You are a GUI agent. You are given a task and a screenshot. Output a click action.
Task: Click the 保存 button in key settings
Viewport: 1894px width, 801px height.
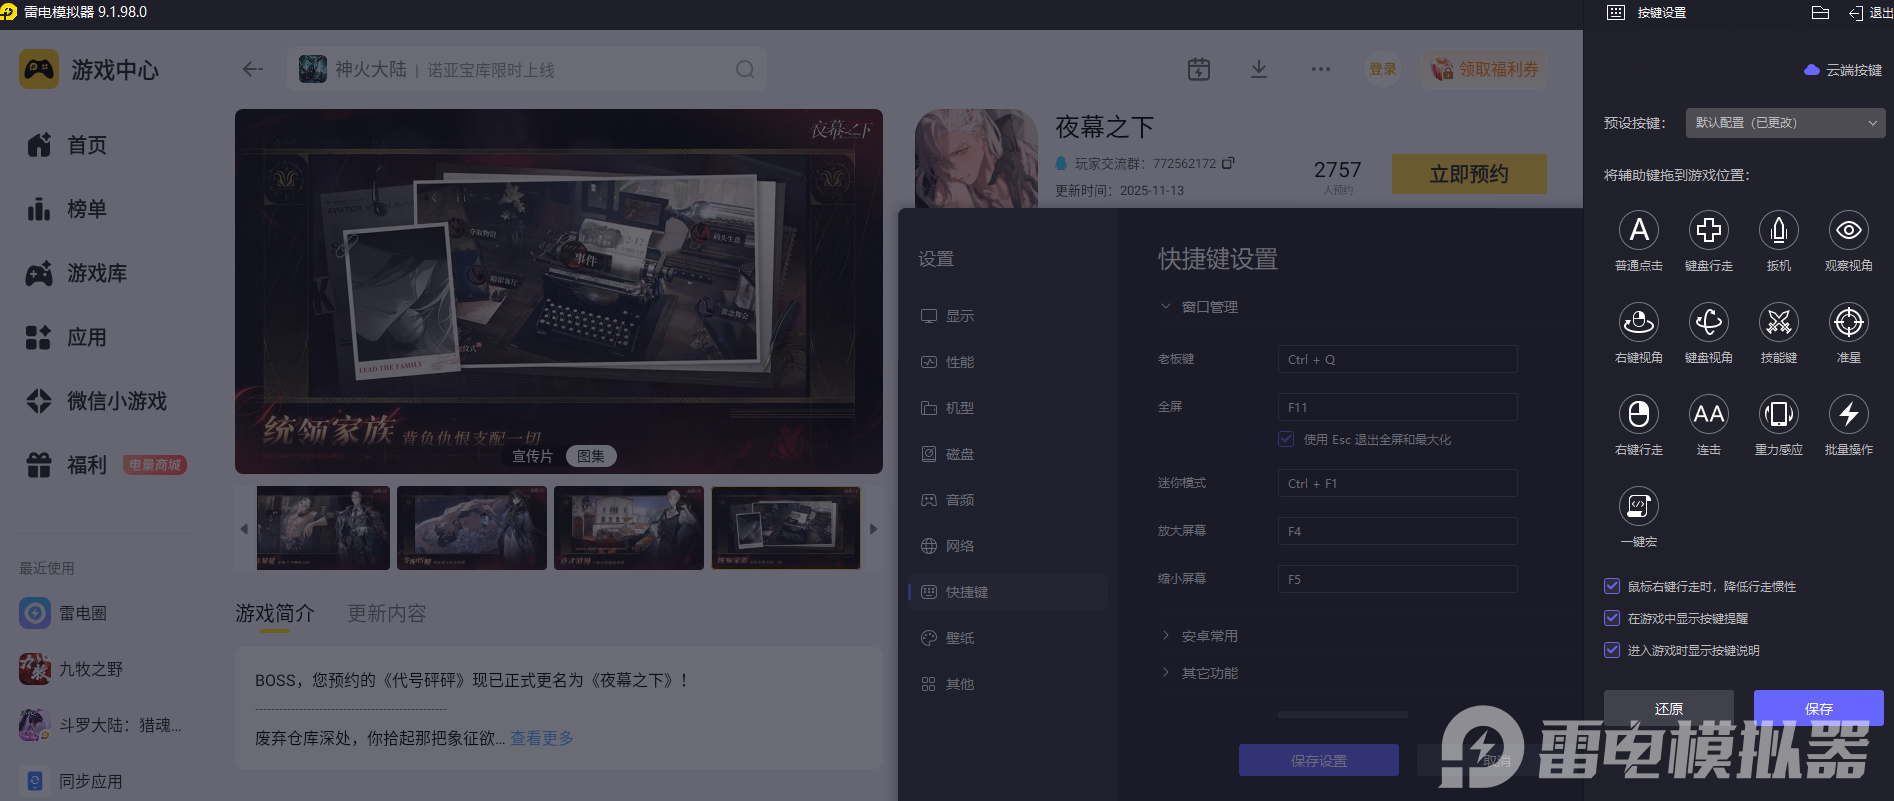(1818, 708)
